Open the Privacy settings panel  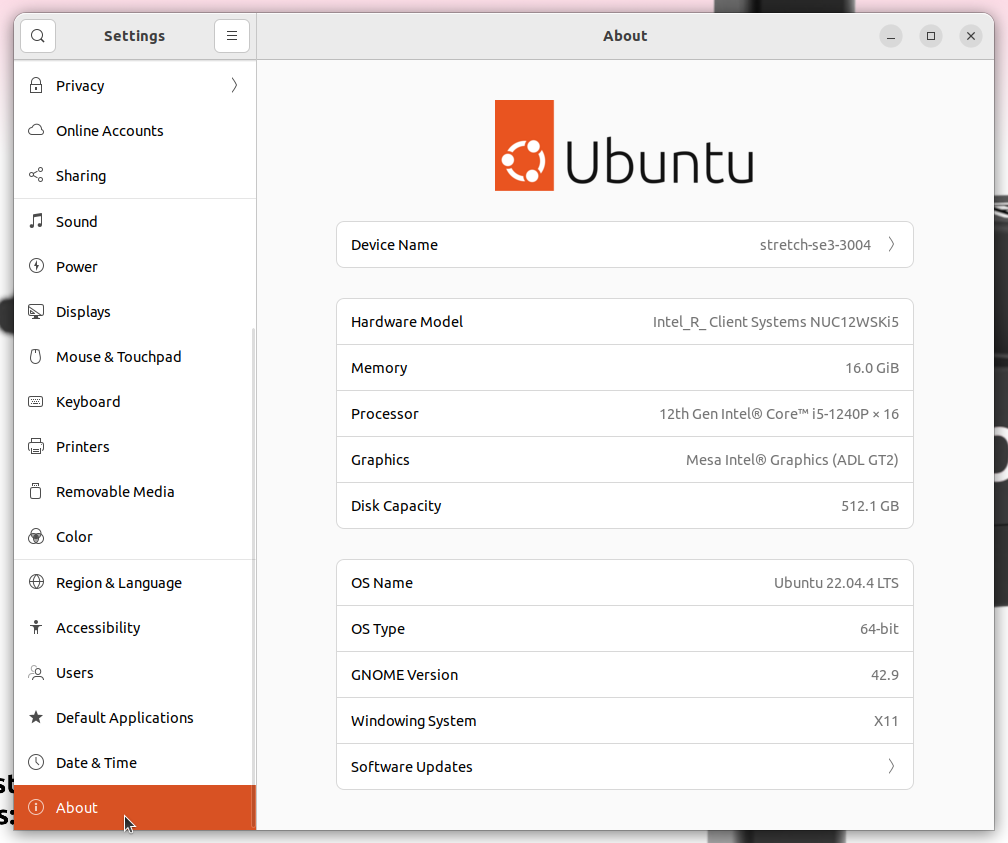135,86
